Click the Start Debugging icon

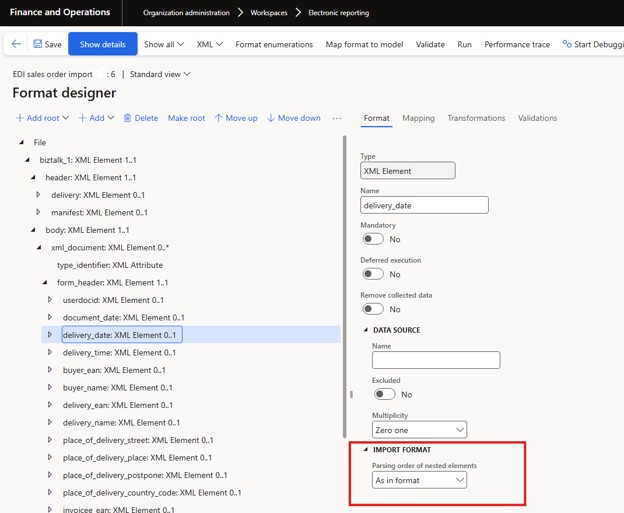[x=567, y=44]
